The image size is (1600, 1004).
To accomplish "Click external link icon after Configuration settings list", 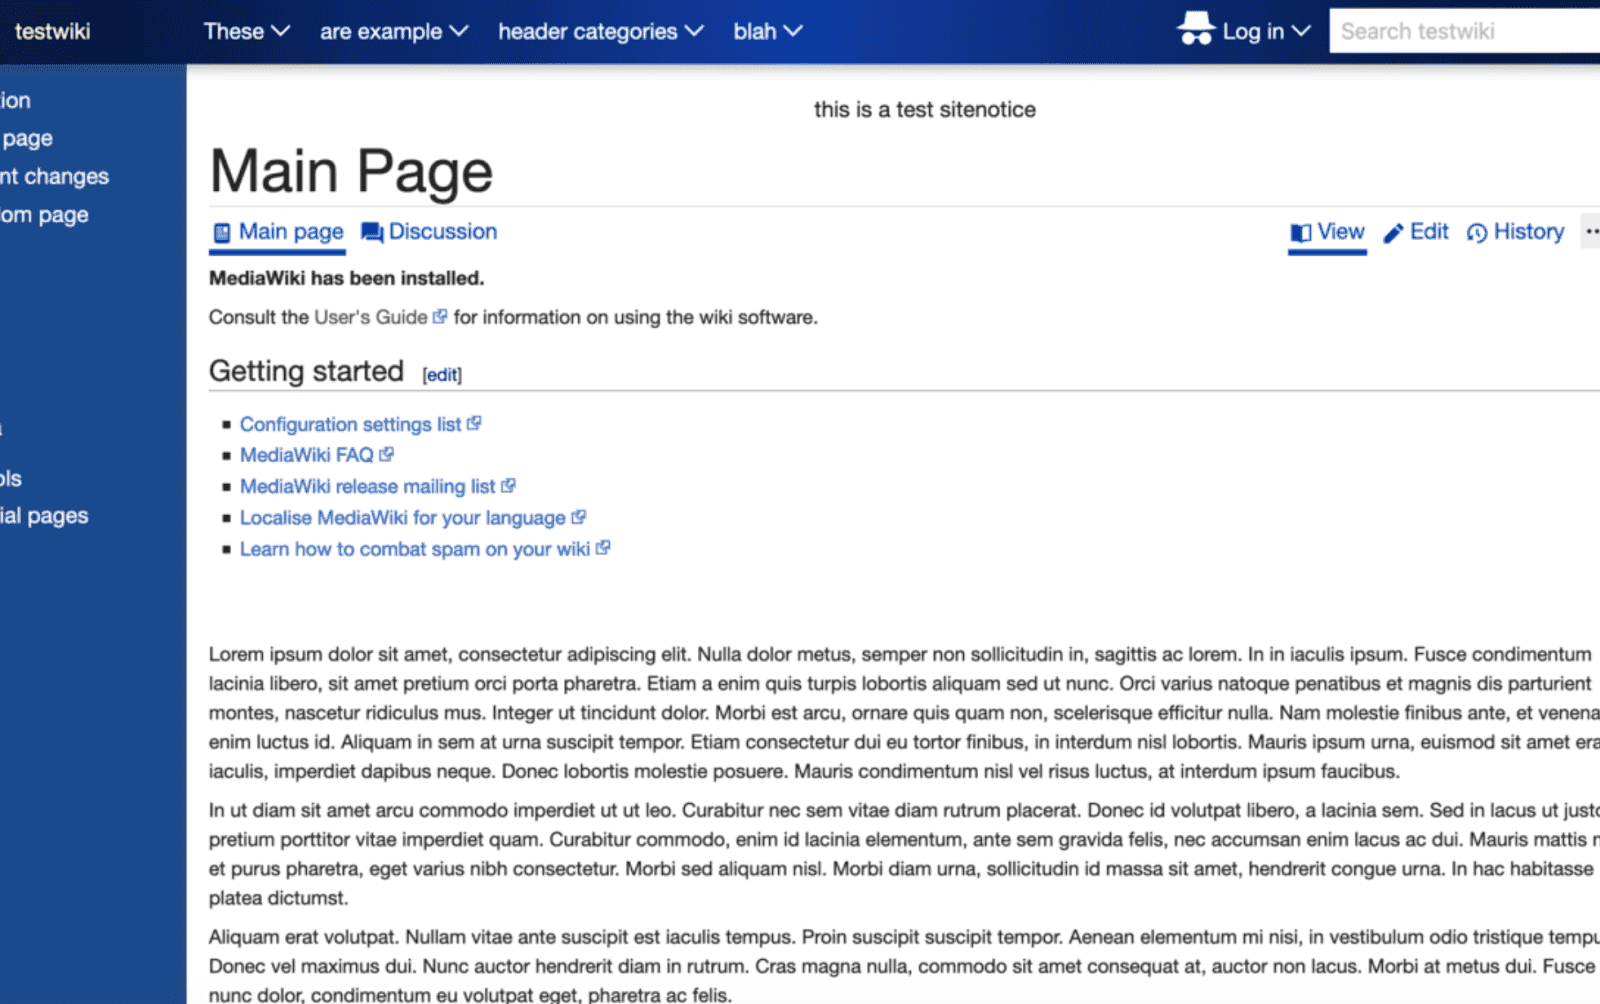I will coord(474,422).
